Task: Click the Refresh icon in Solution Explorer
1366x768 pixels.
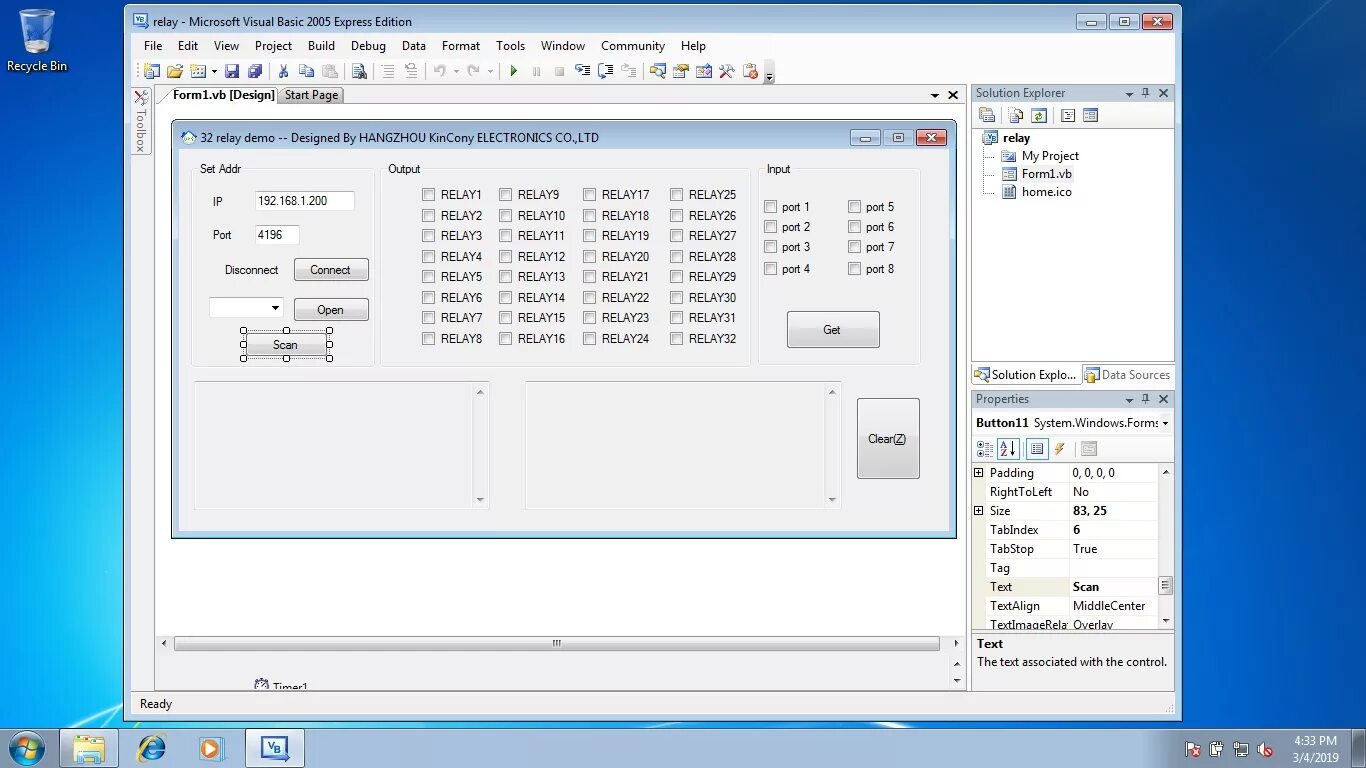Action: coord(1039,115)
